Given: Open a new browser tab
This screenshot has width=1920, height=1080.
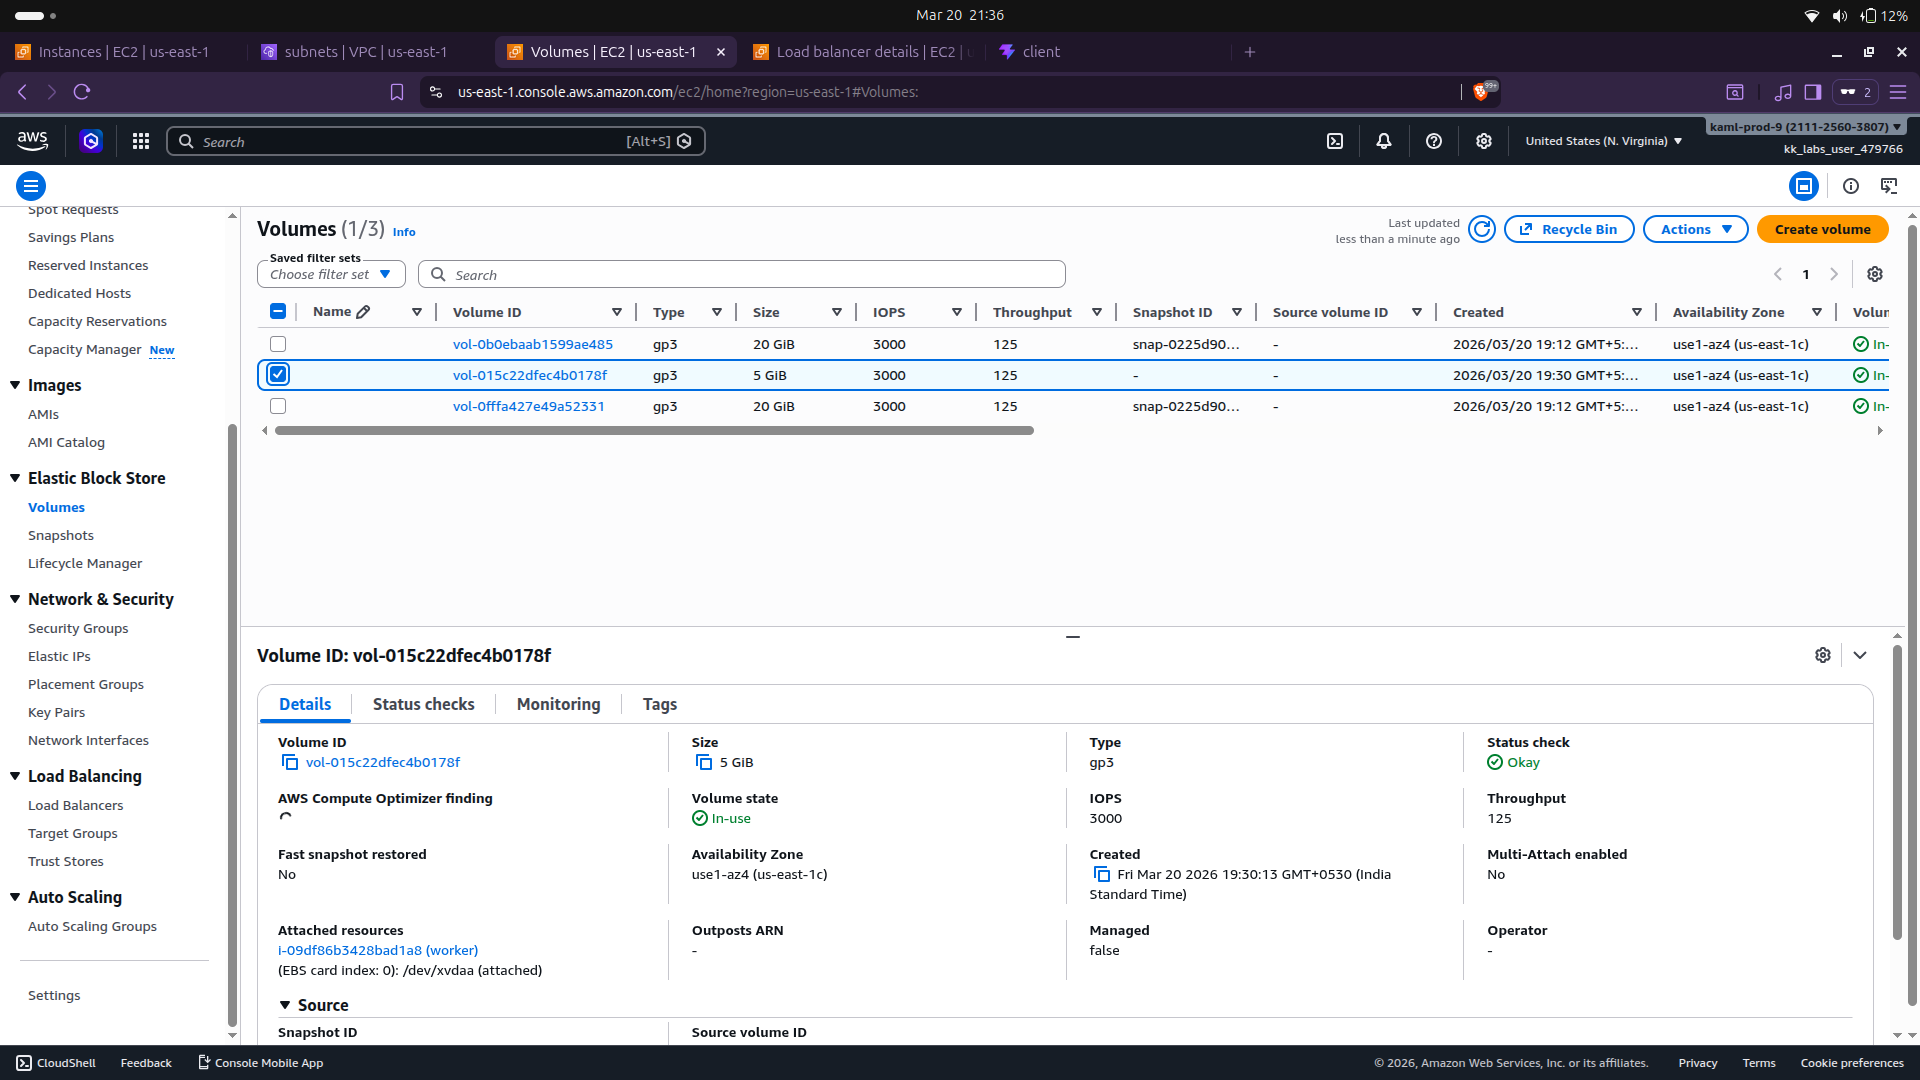Looking at the screenshot, I should click(1250, 52).
